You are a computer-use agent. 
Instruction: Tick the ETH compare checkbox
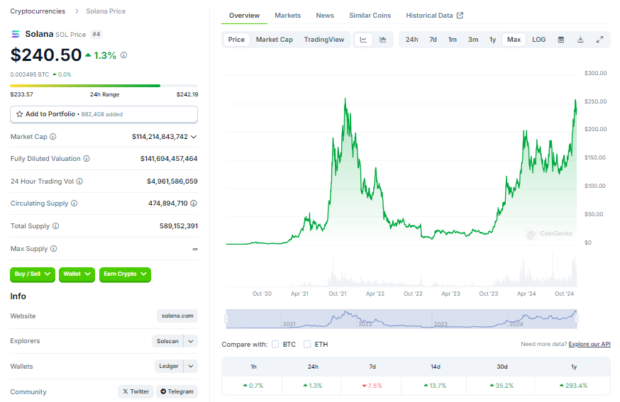[x=307, y=344]
